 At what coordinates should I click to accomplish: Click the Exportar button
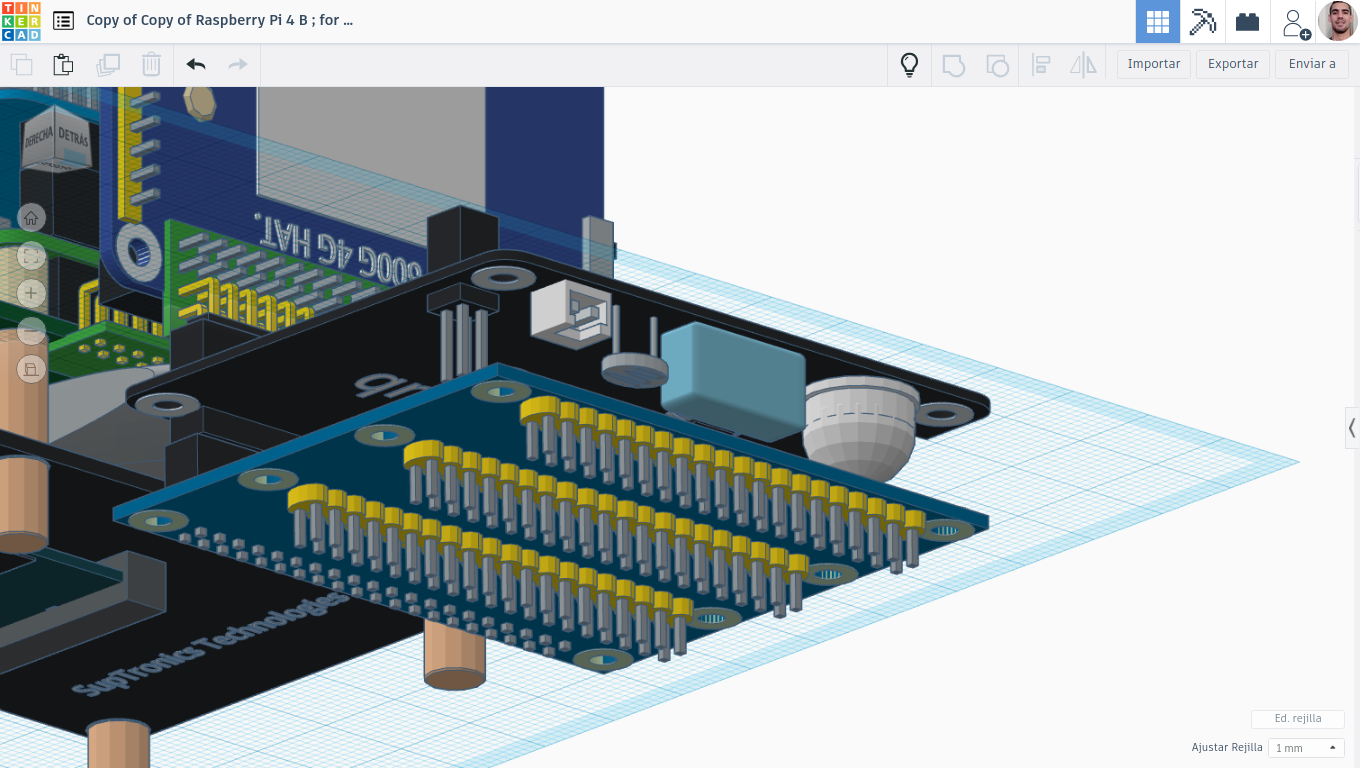[x=1233, y=64]
